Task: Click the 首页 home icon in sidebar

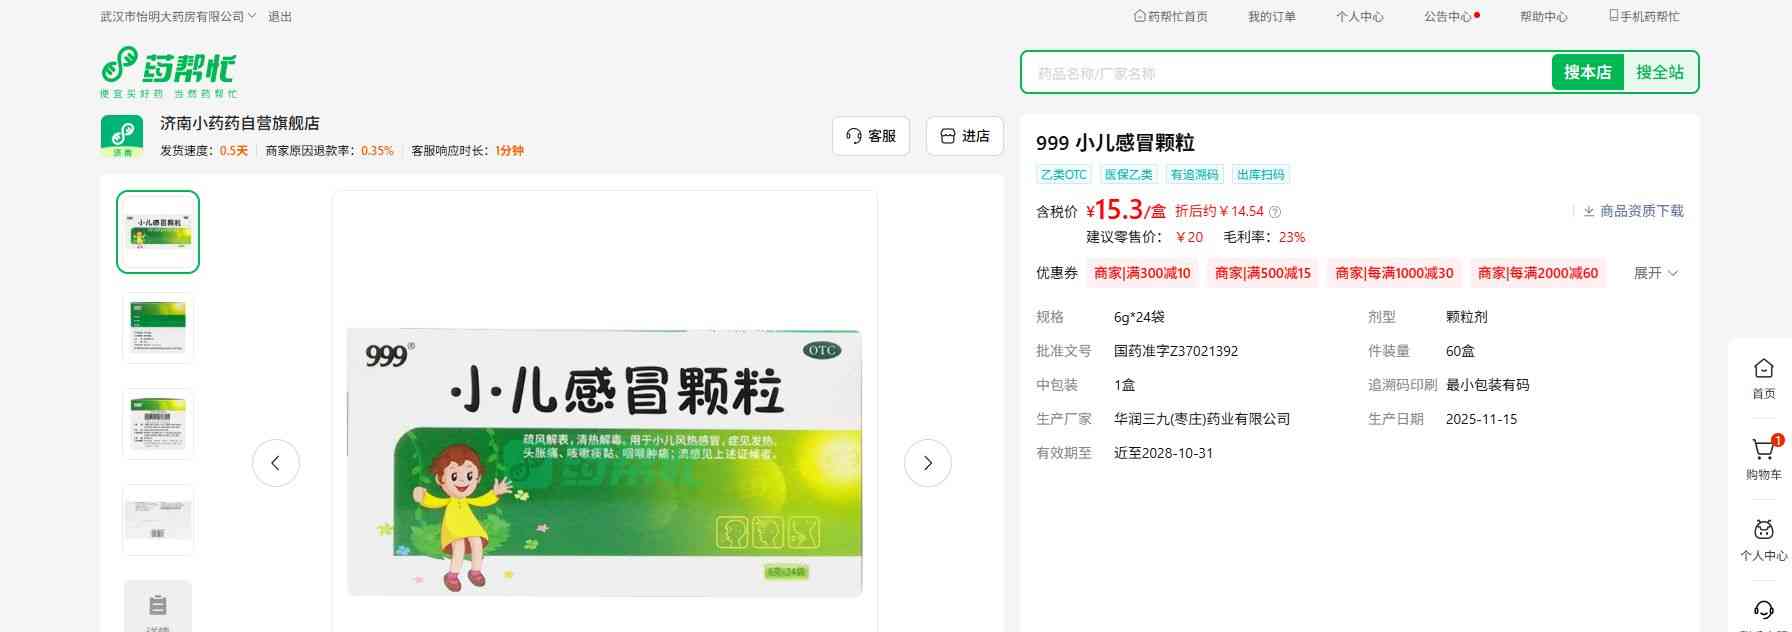Action: coord(1763,369)
